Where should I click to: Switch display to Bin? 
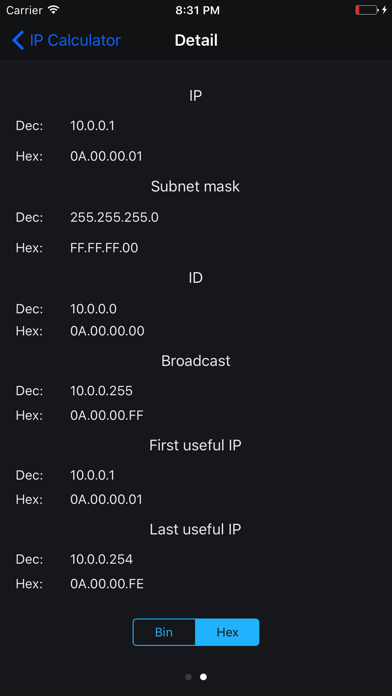pyautogui.click(x=164, y=632)
